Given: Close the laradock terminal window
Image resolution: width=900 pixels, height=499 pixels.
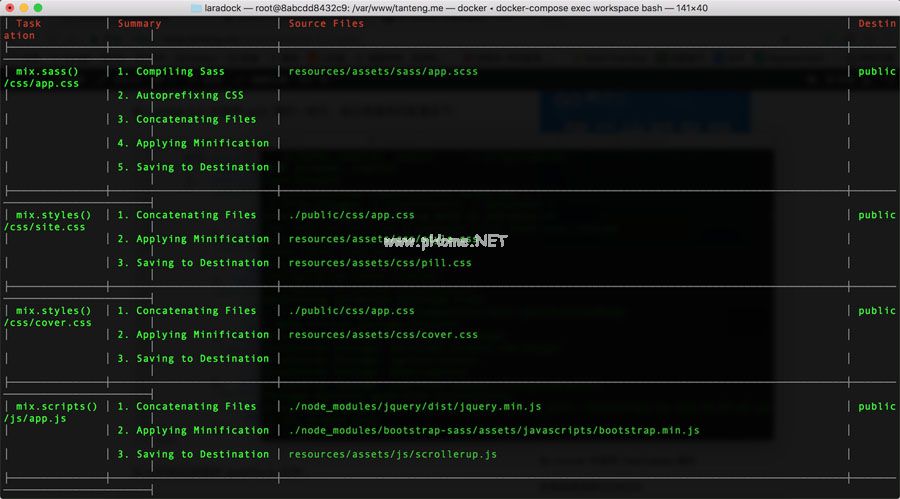Looking at the screenshot, I should coord(9,8).
